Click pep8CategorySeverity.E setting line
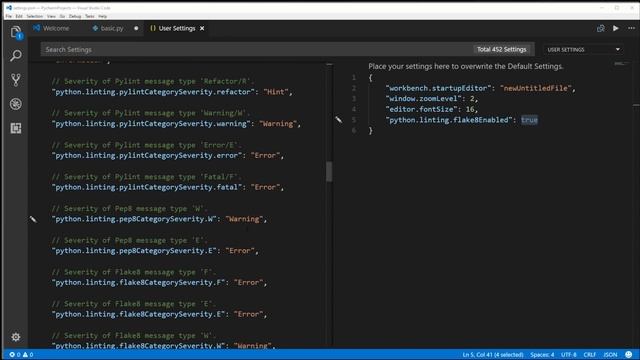 (x=155, y=251)
